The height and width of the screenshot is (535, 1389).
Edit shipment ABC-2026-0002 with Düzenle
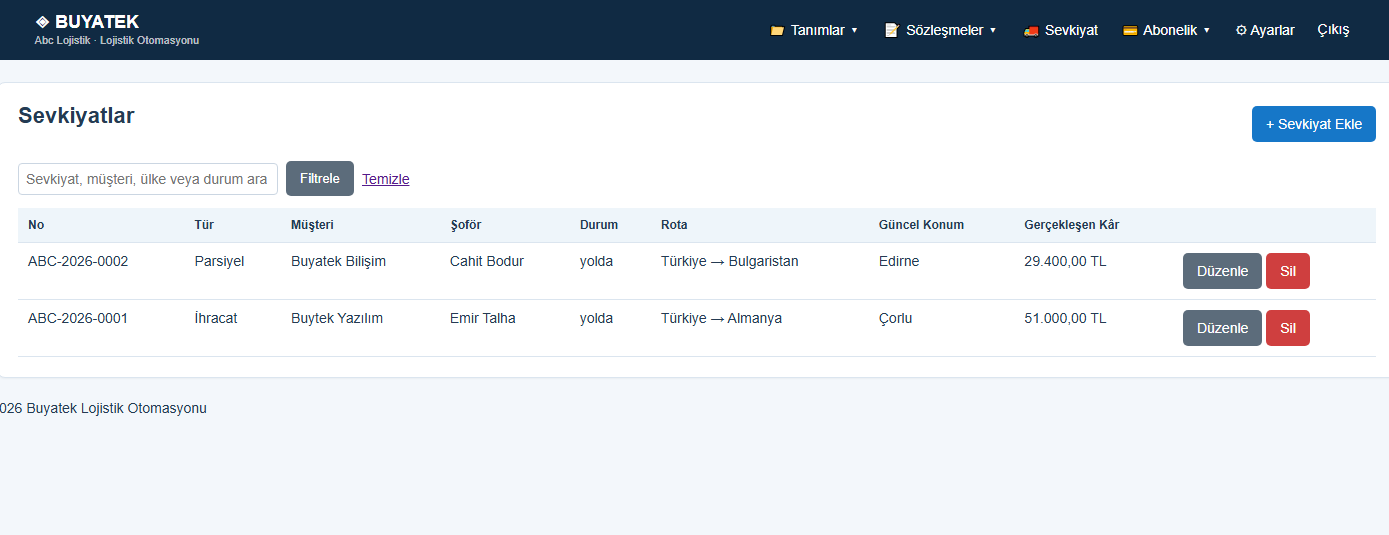click(1222, 271)
